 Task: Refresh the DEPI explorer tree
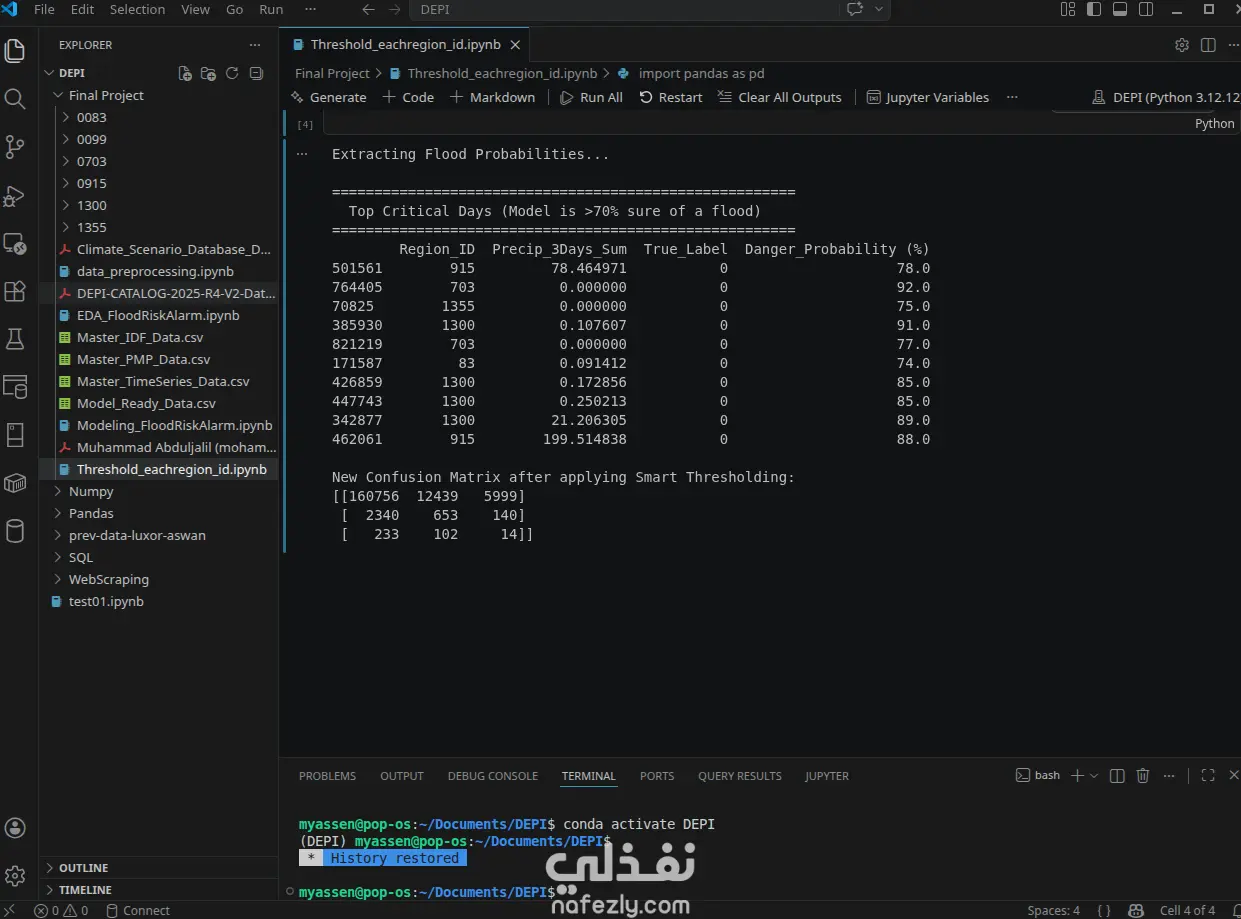point(232,73)
